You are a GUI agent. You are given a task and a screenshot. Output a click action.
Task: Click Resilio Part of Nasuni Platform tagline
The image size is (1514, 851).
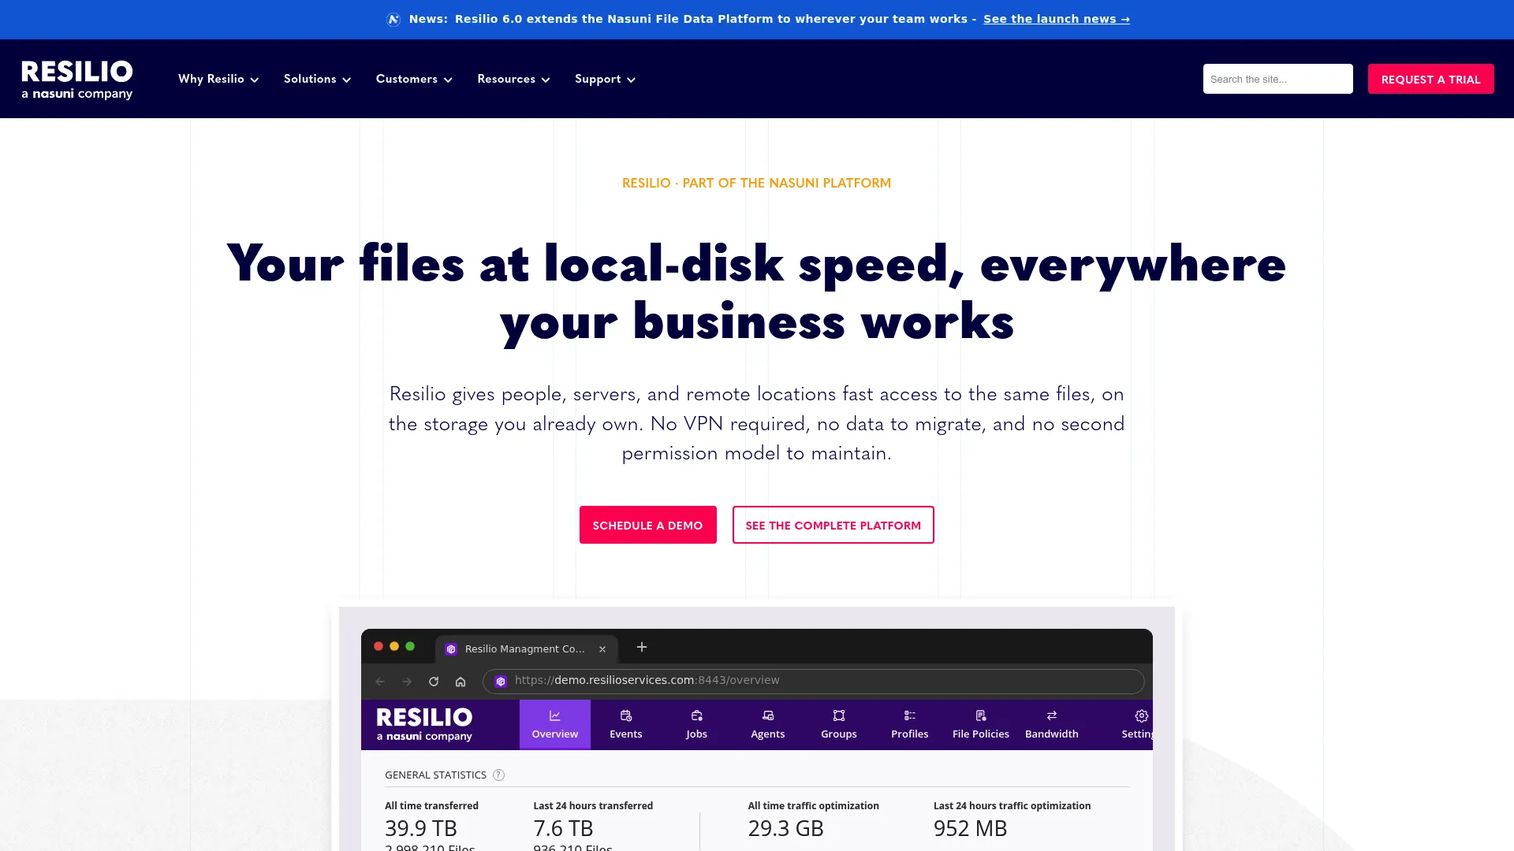[x=757, y=183]
